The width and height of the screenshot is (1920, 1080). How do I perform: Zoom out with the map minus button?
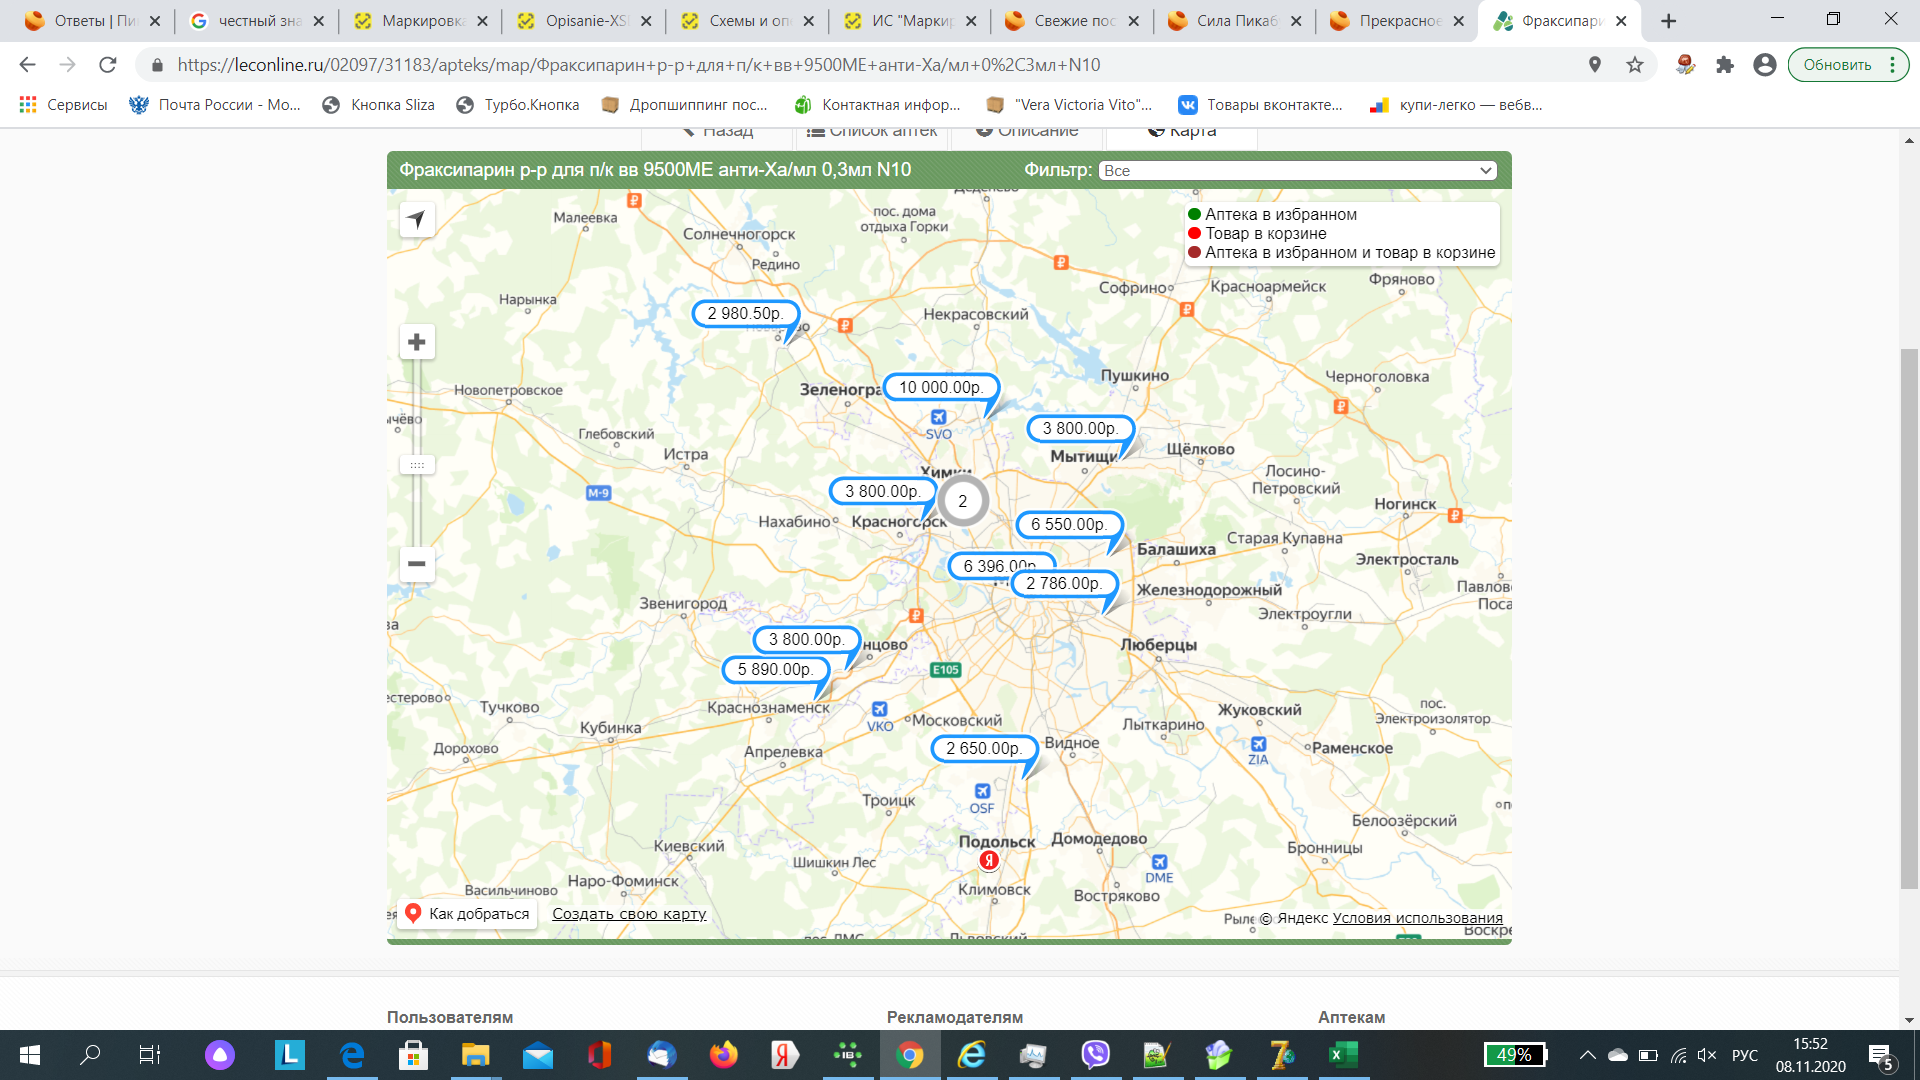tap(417, 564)
